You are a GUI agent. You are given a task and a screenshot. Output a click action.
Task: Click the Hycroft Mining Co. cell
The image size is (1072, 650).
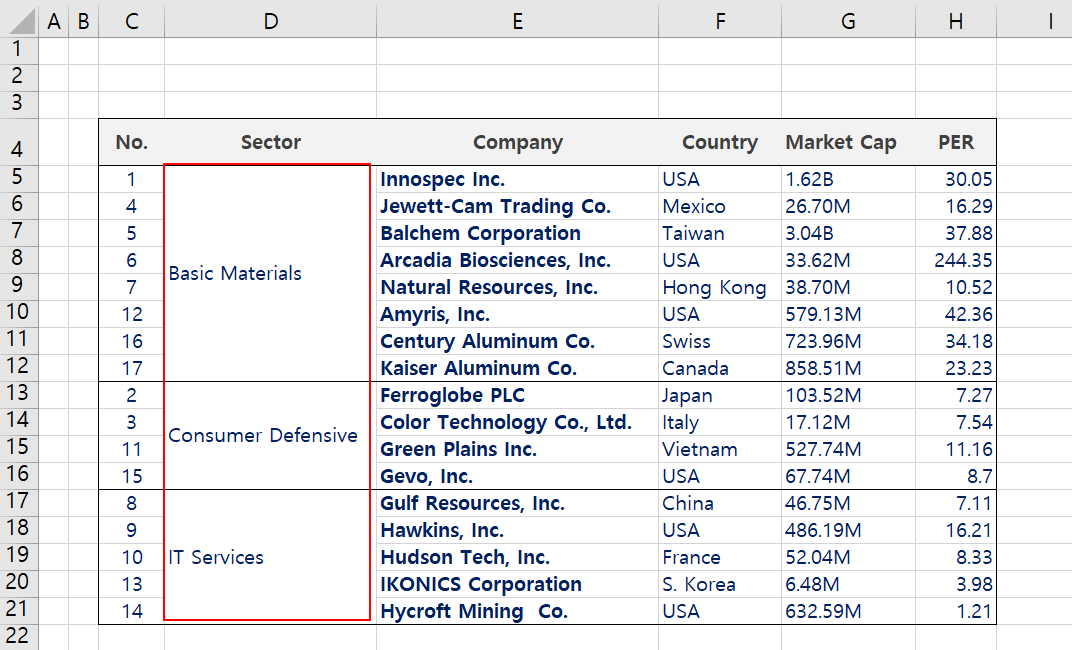coord(518,611)
